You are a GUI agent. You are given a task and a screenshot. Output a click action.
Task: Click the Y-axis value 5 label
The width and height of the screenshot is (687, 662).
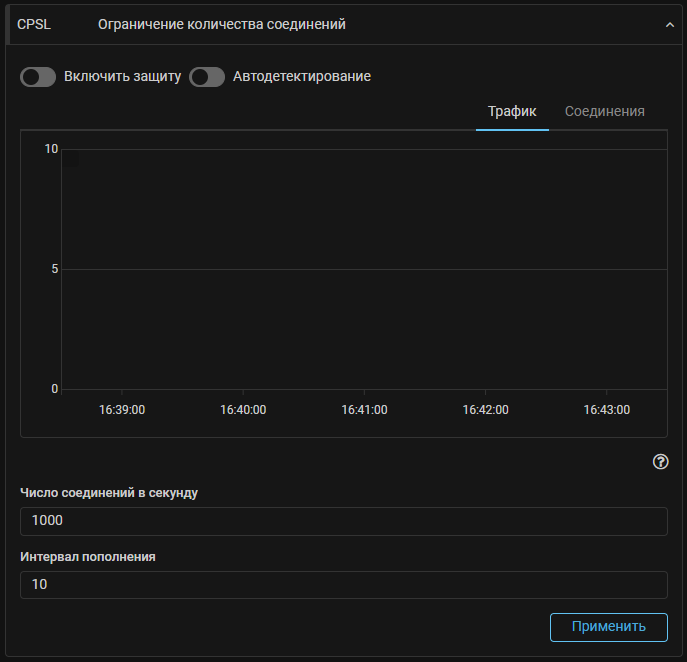(x=55, y=269)
